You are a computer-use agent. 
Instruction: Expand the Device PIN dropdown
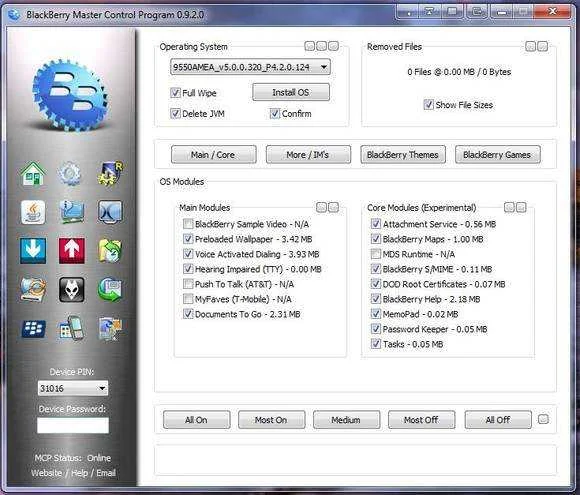point(73,388)
